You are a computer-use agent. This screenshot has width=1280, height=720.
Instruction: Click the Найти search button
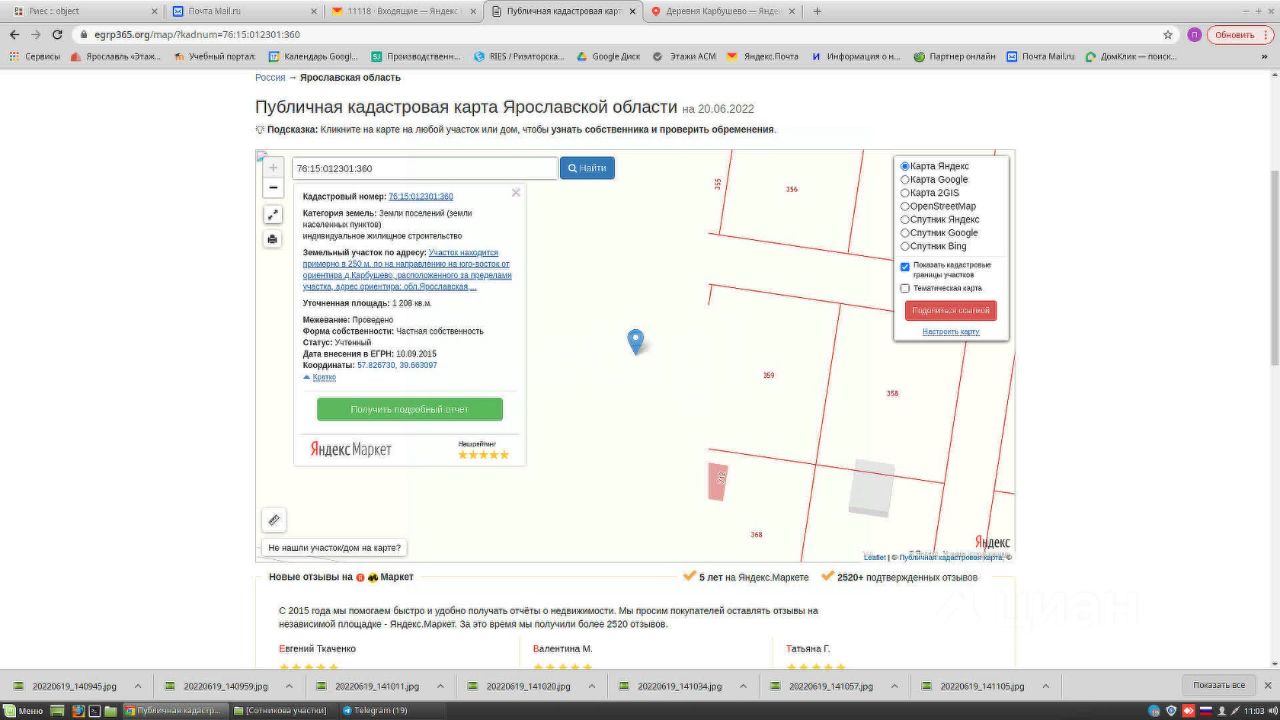pyautogui.click(x=587, y=168)
